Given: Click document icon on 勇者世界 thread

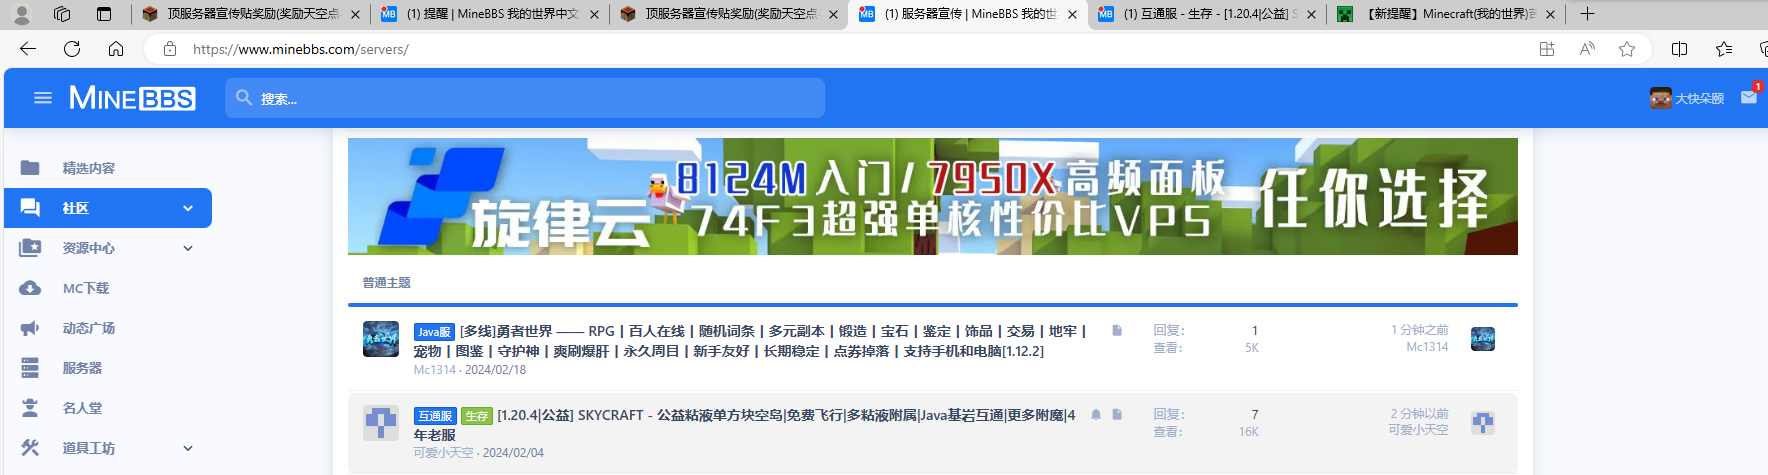Looking at the screenshot, I should 1117,330.
